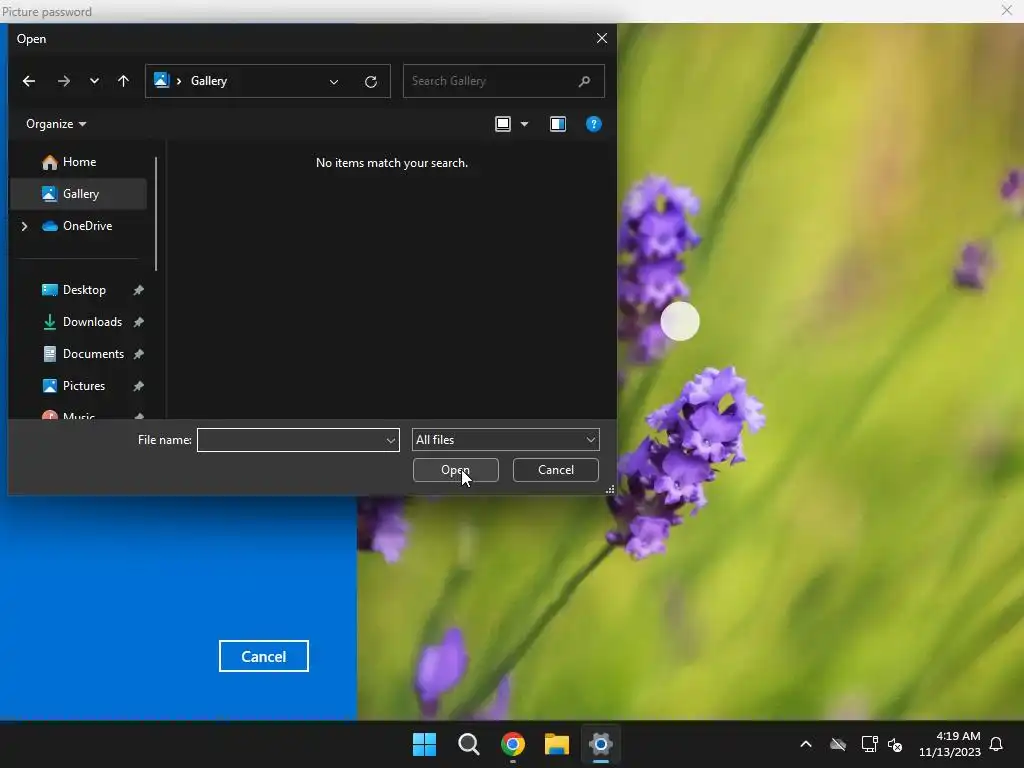Open the Pictures quick access folder
The height and width of the screenshot is (768, 1024).
coord(84,386)
